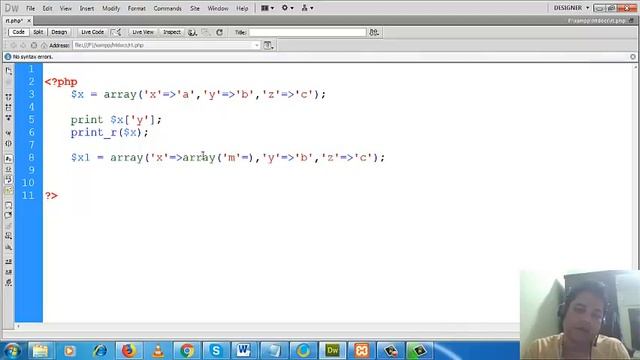Click Balance Braces icon

[x=9, y=143]
